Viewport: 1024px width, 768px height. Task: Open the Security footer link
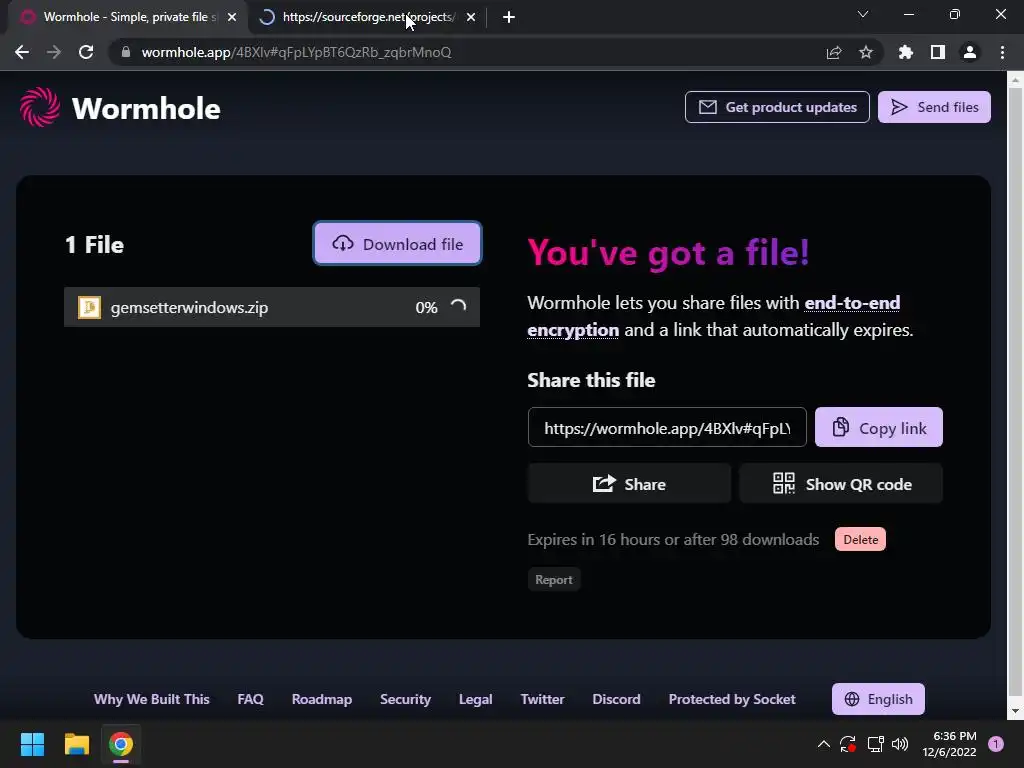coord(406,699)
